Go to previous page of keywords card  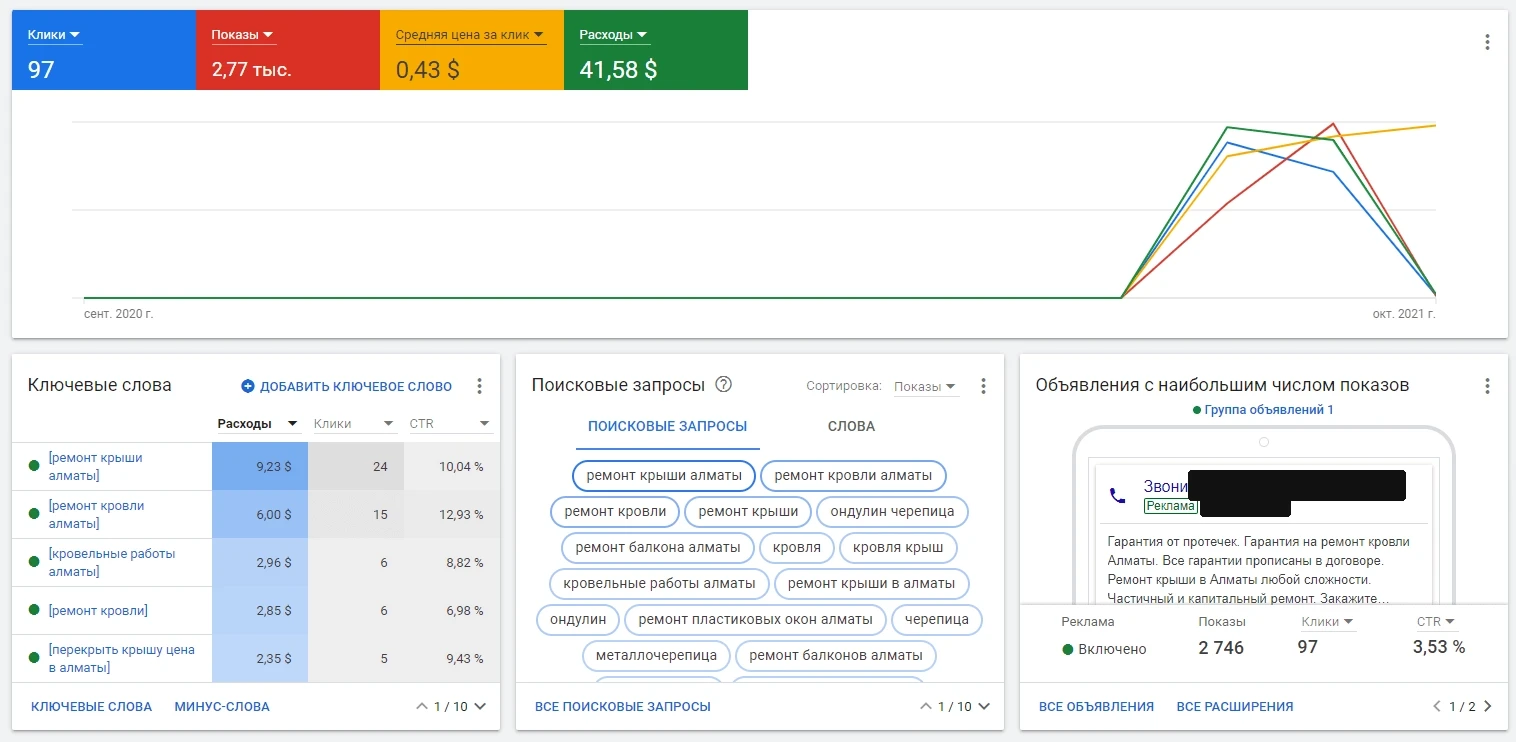point(422,706)
